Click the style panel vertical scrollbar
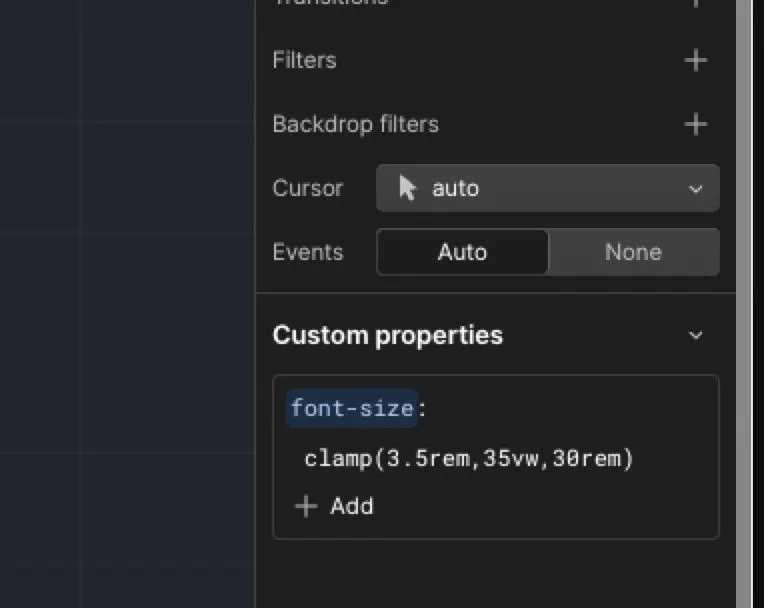 tap(744, 304)
